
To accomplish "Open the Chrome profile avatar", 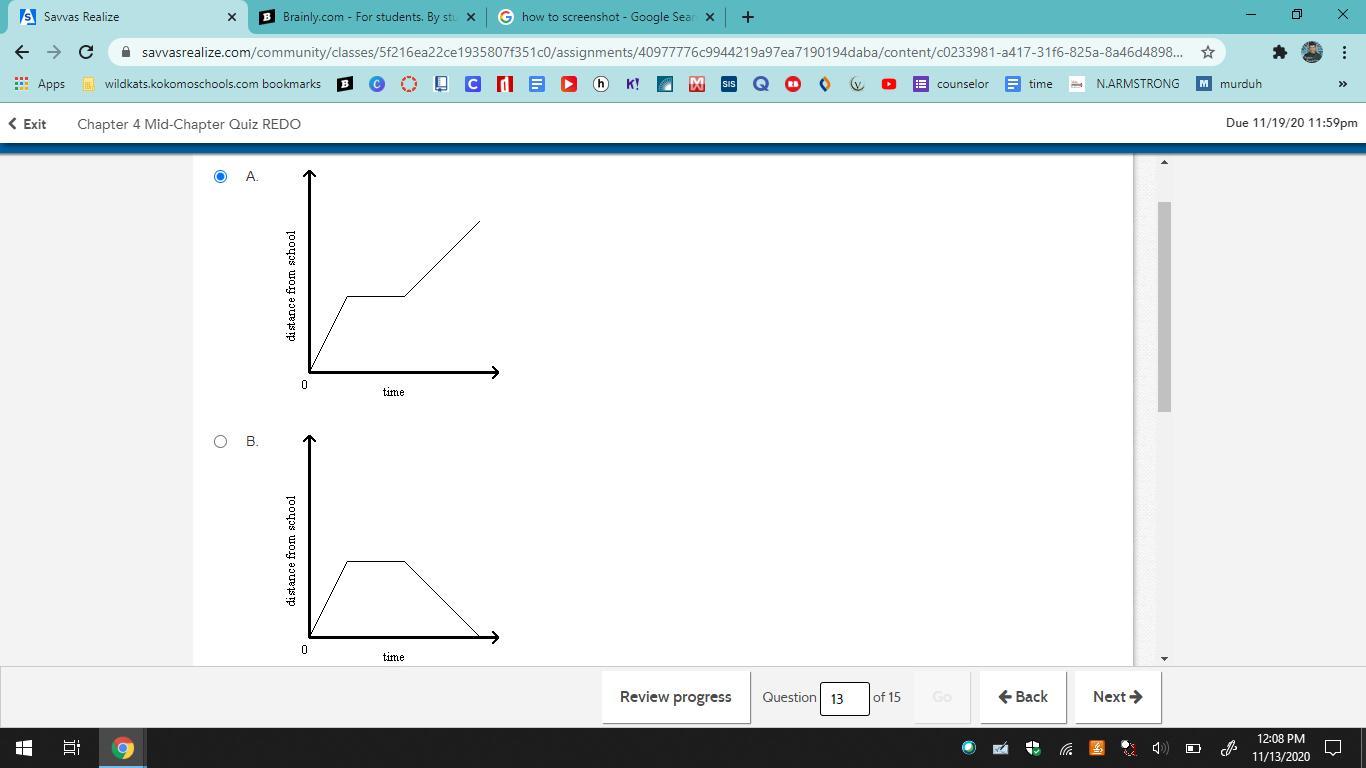I will click(x=1312, y=52).
